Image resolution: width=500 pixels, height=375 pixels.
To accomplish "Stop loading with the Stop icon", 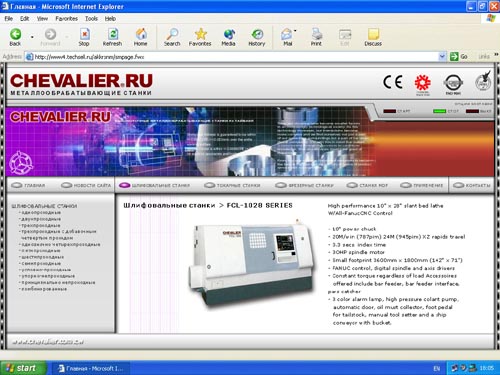I will point(84,34).
